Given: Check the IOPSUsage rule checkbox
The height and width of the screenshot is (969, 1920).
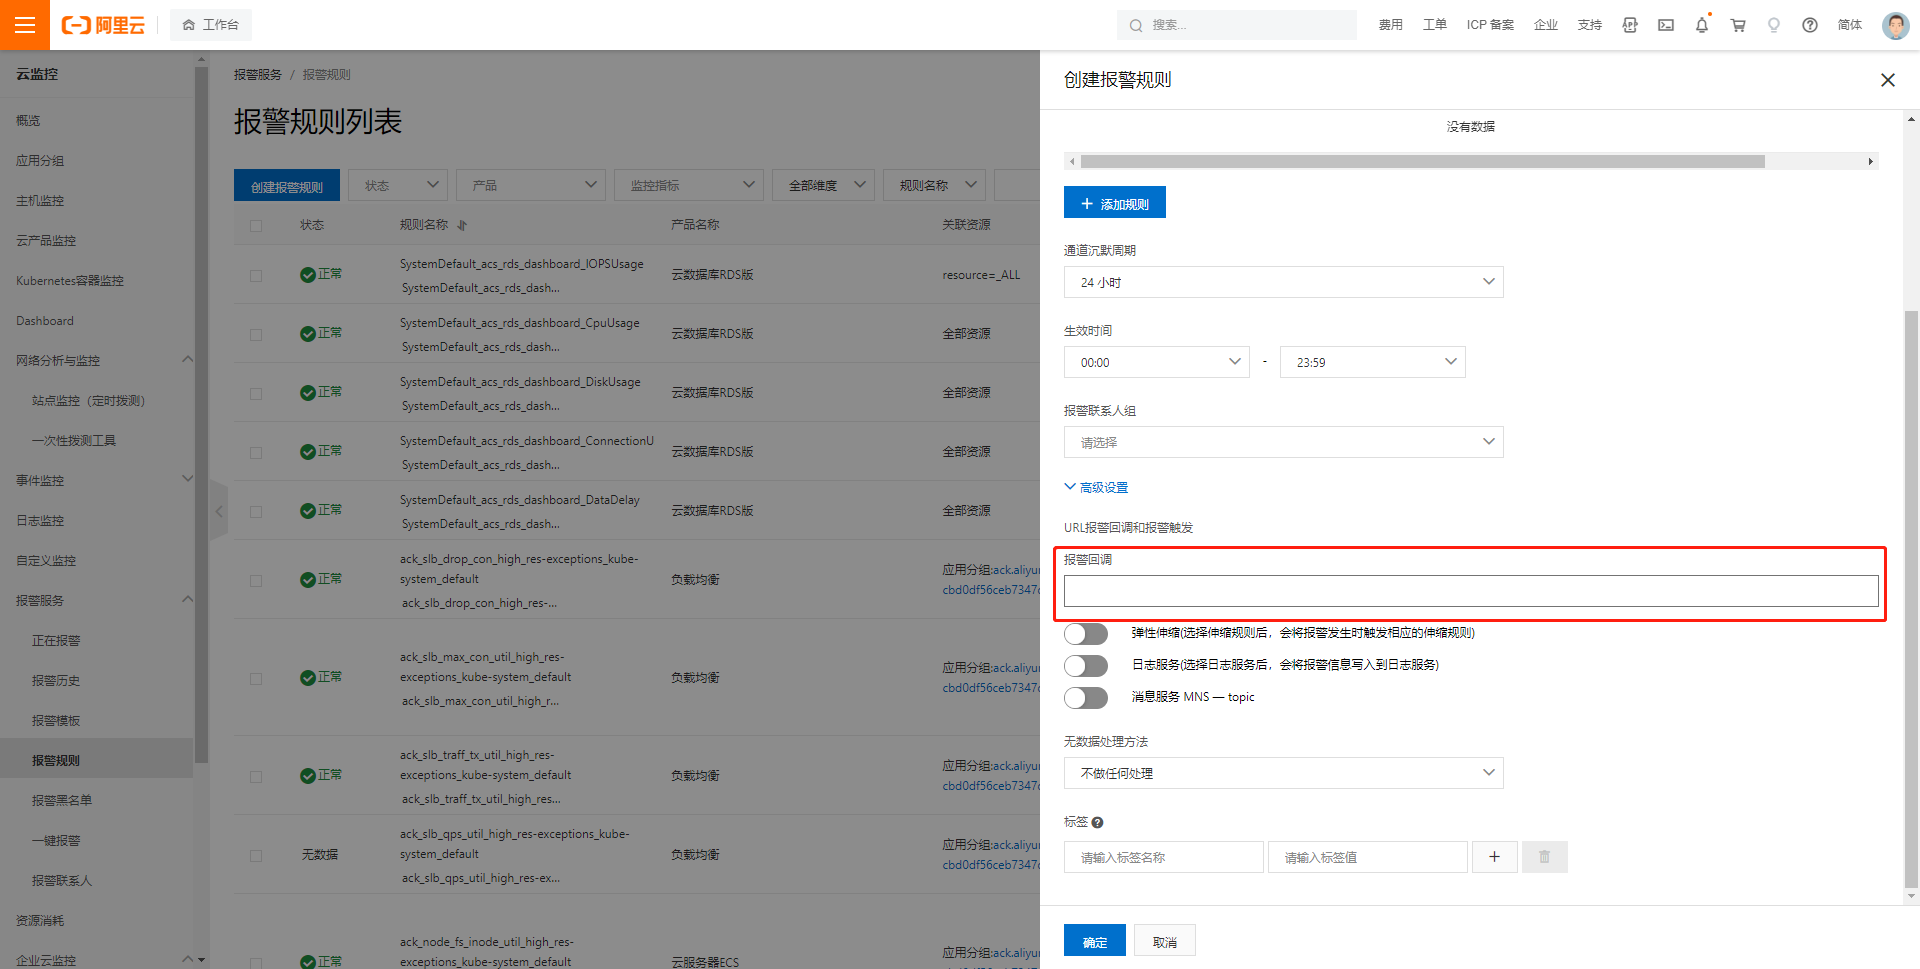Looking at the screenshot, I should (x=256, y=275).
